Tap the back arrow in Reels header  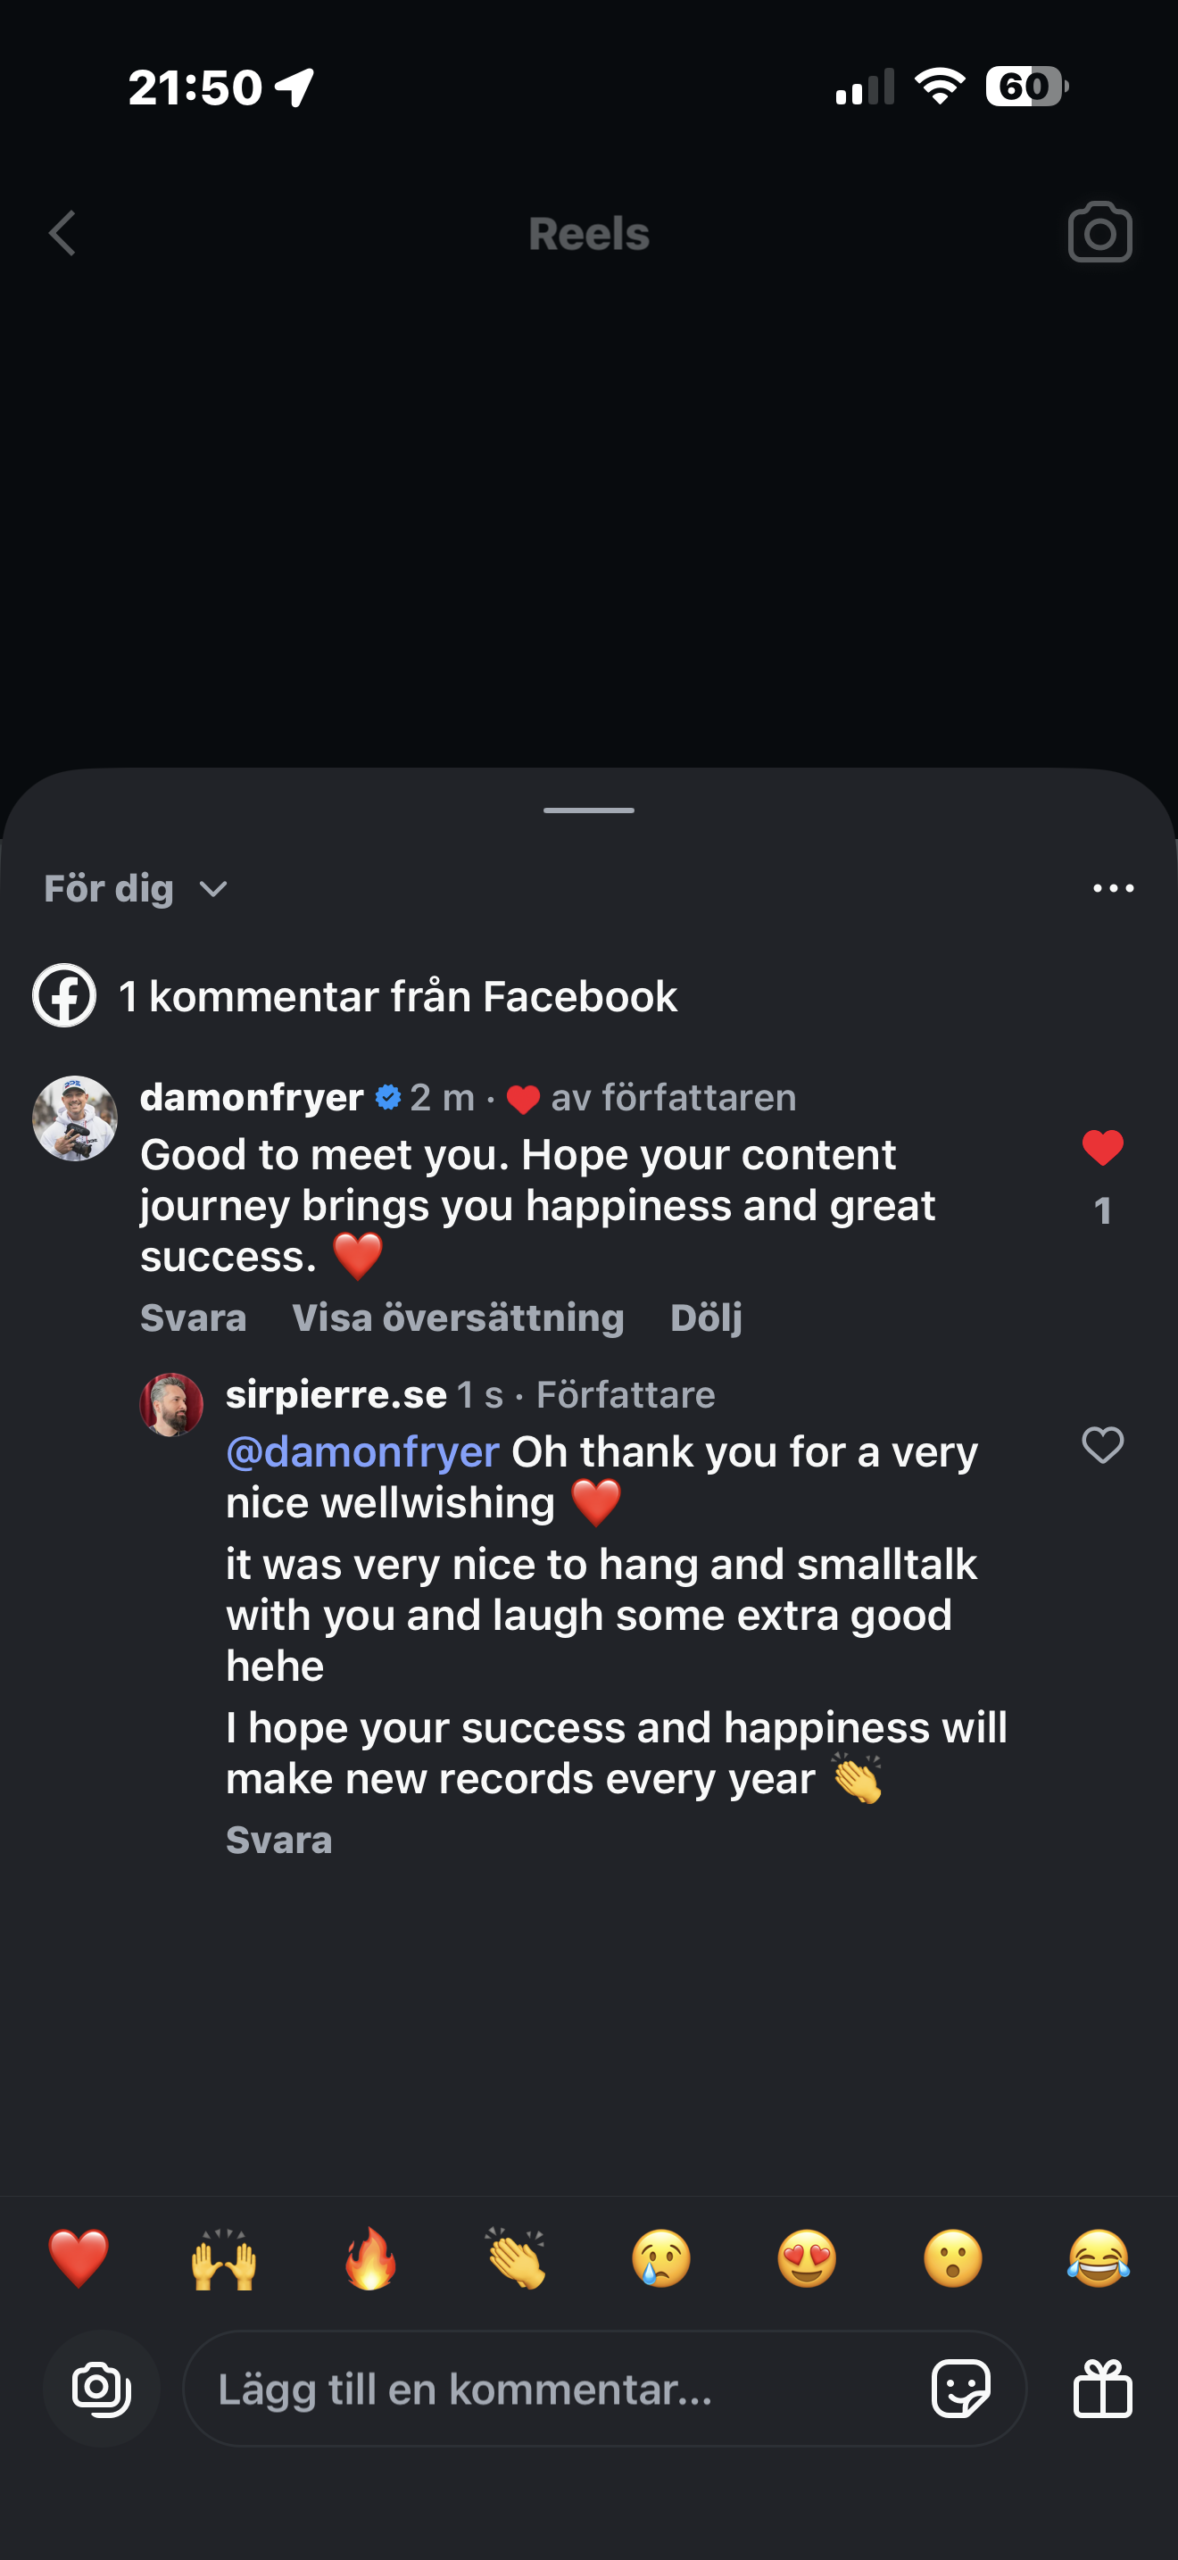pos(63,234)
